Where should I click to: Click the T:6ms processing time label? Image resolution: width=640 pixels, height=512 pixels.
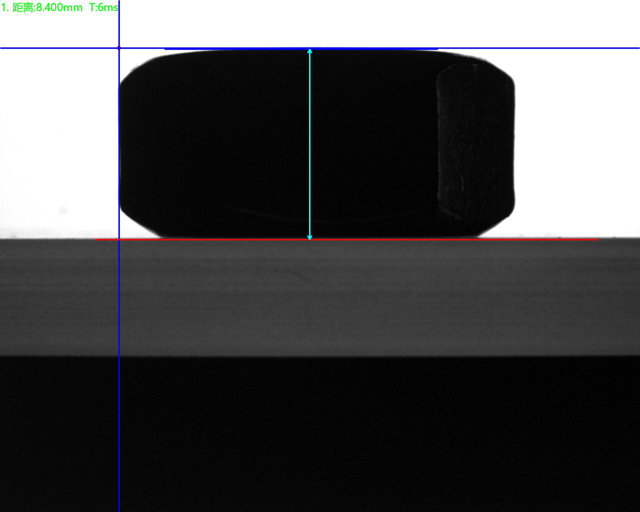point(104,7)
